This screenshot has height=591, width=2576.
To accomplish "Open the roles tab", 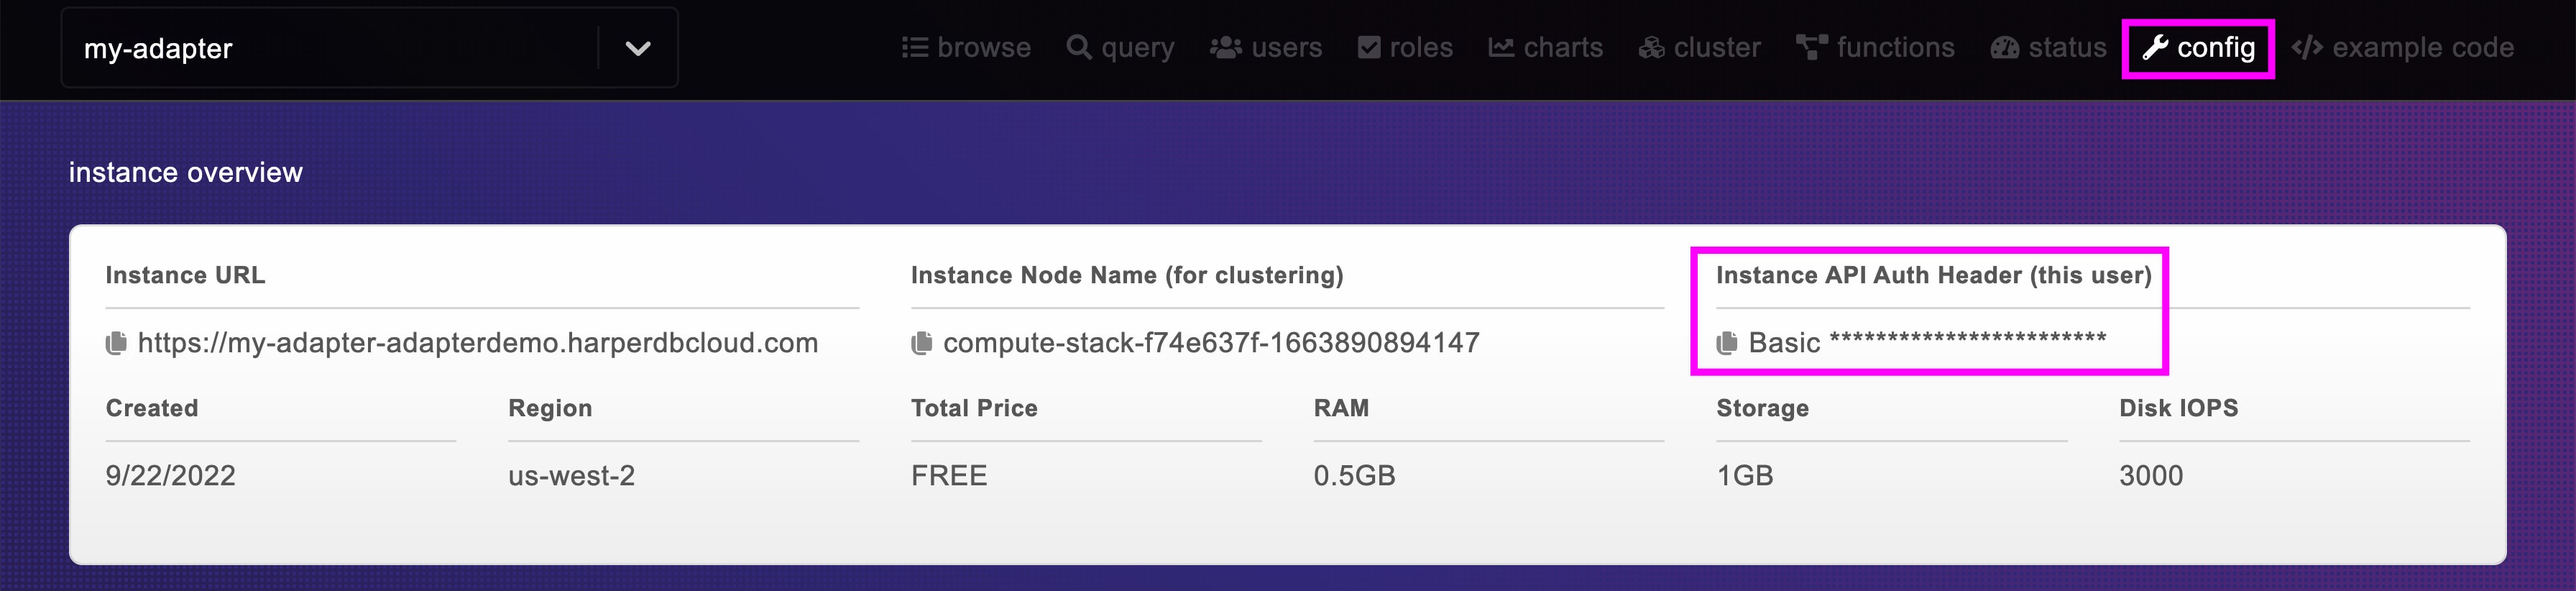I will tap(1405, 48).
